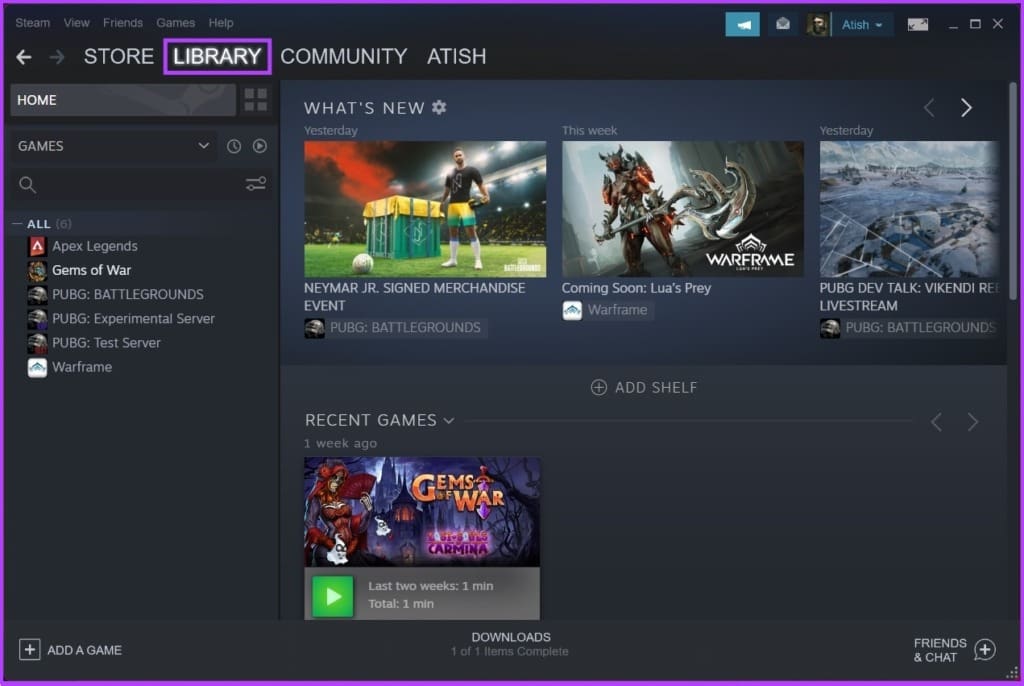Viewport: 1024px width, 686px height.
Task: Open the Games menu
Action: coord(175,23)
